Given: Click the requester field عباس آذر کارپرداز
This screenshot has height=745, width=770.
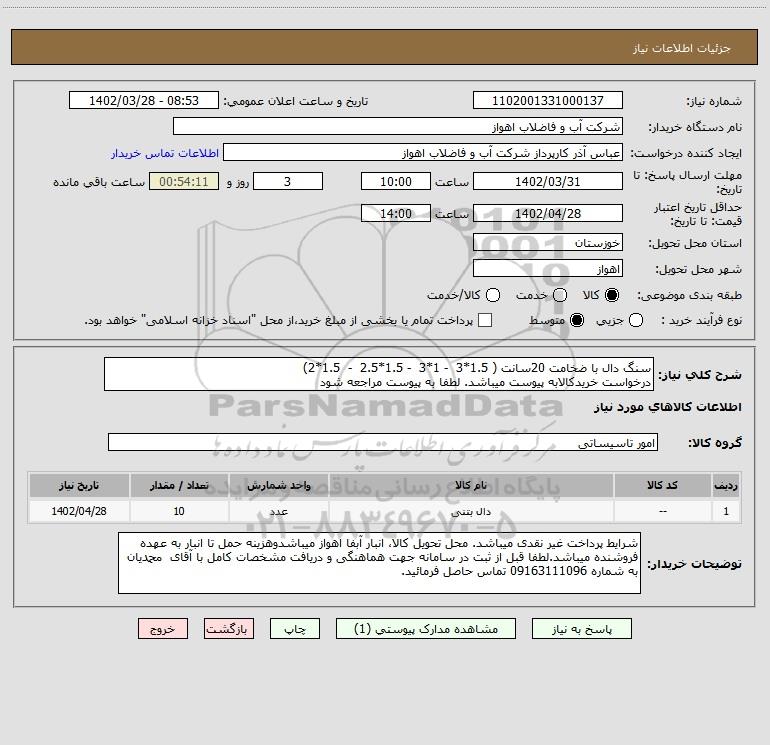Looking at the screenshot, I should click(423, 153).
